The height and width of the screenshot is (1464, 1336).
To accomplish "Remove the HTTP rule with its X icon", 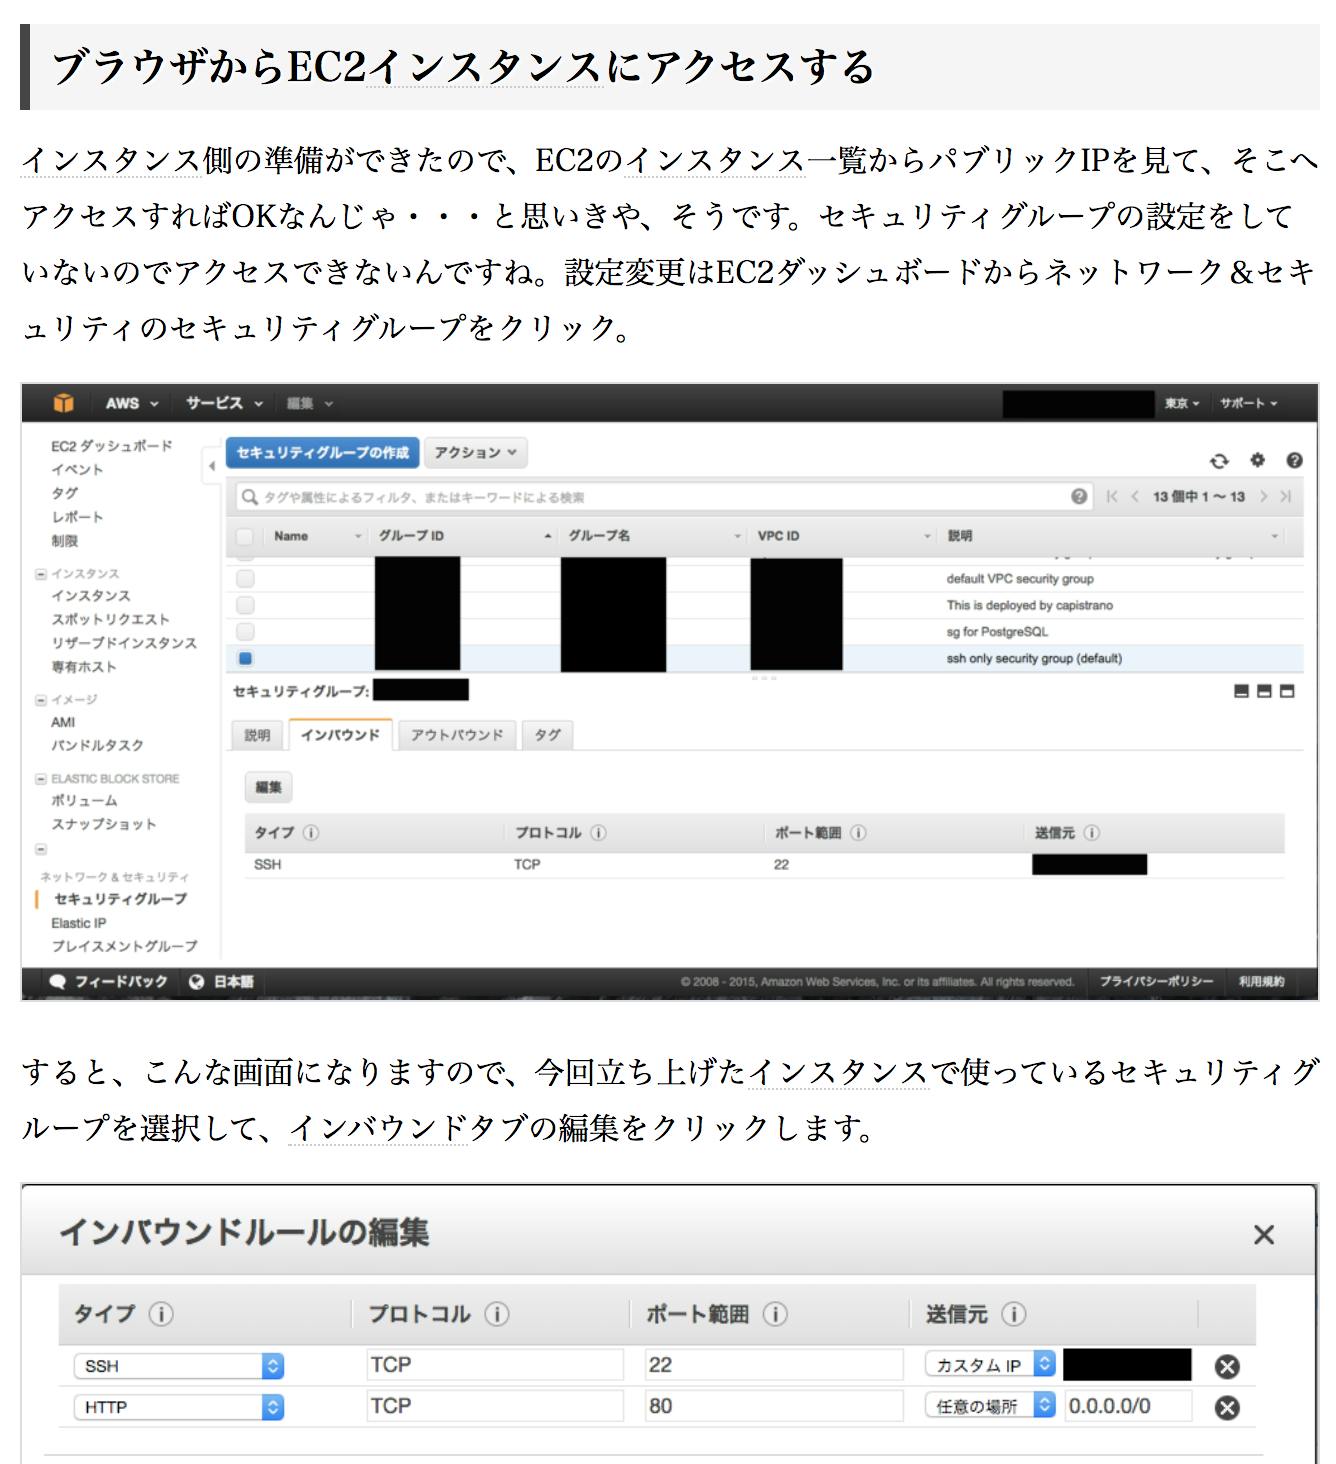I will tap(1227, 1407).
